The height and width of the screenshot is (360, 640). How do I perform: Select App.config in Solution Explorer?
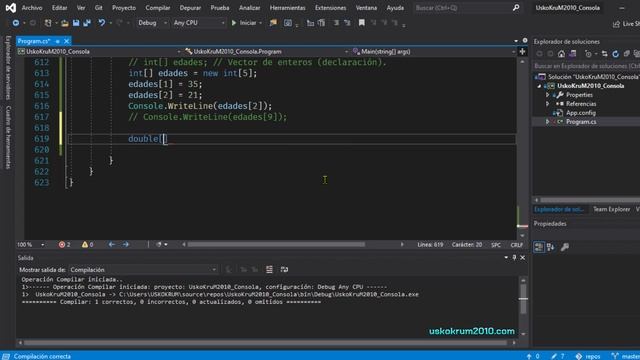point(580,113)
